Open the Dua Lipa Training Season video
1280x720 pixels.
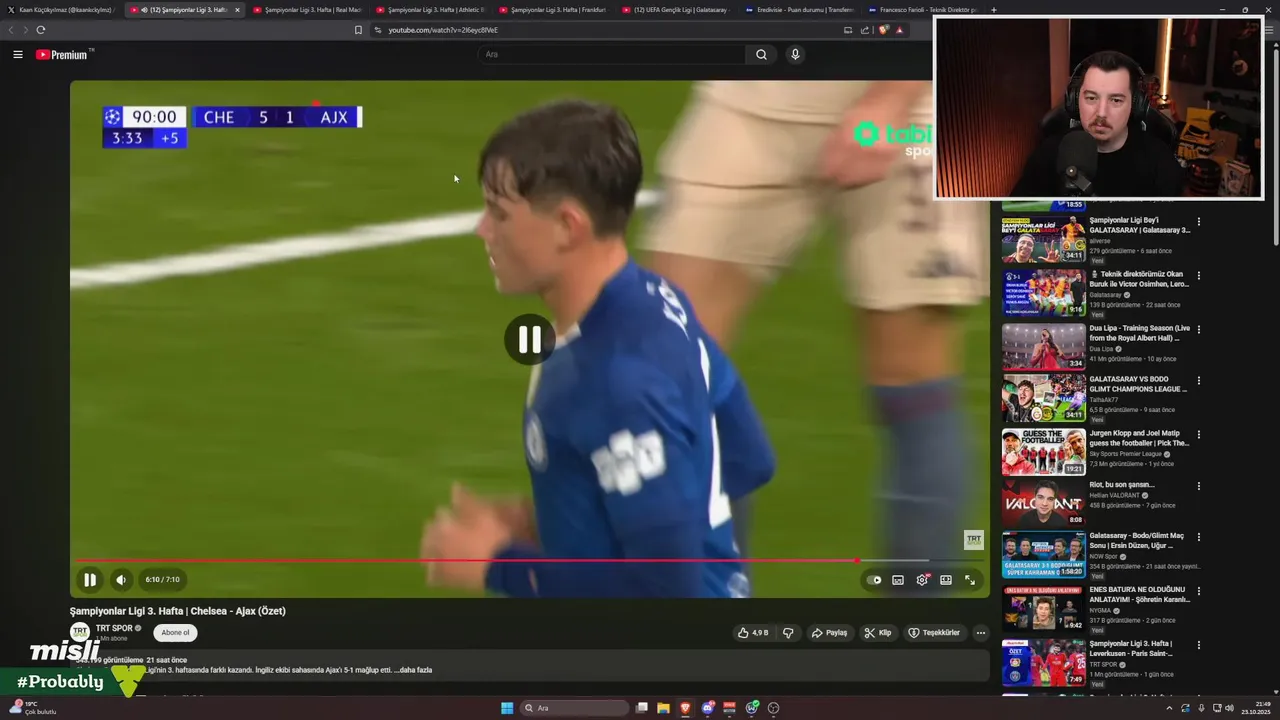click(1140, 333)
